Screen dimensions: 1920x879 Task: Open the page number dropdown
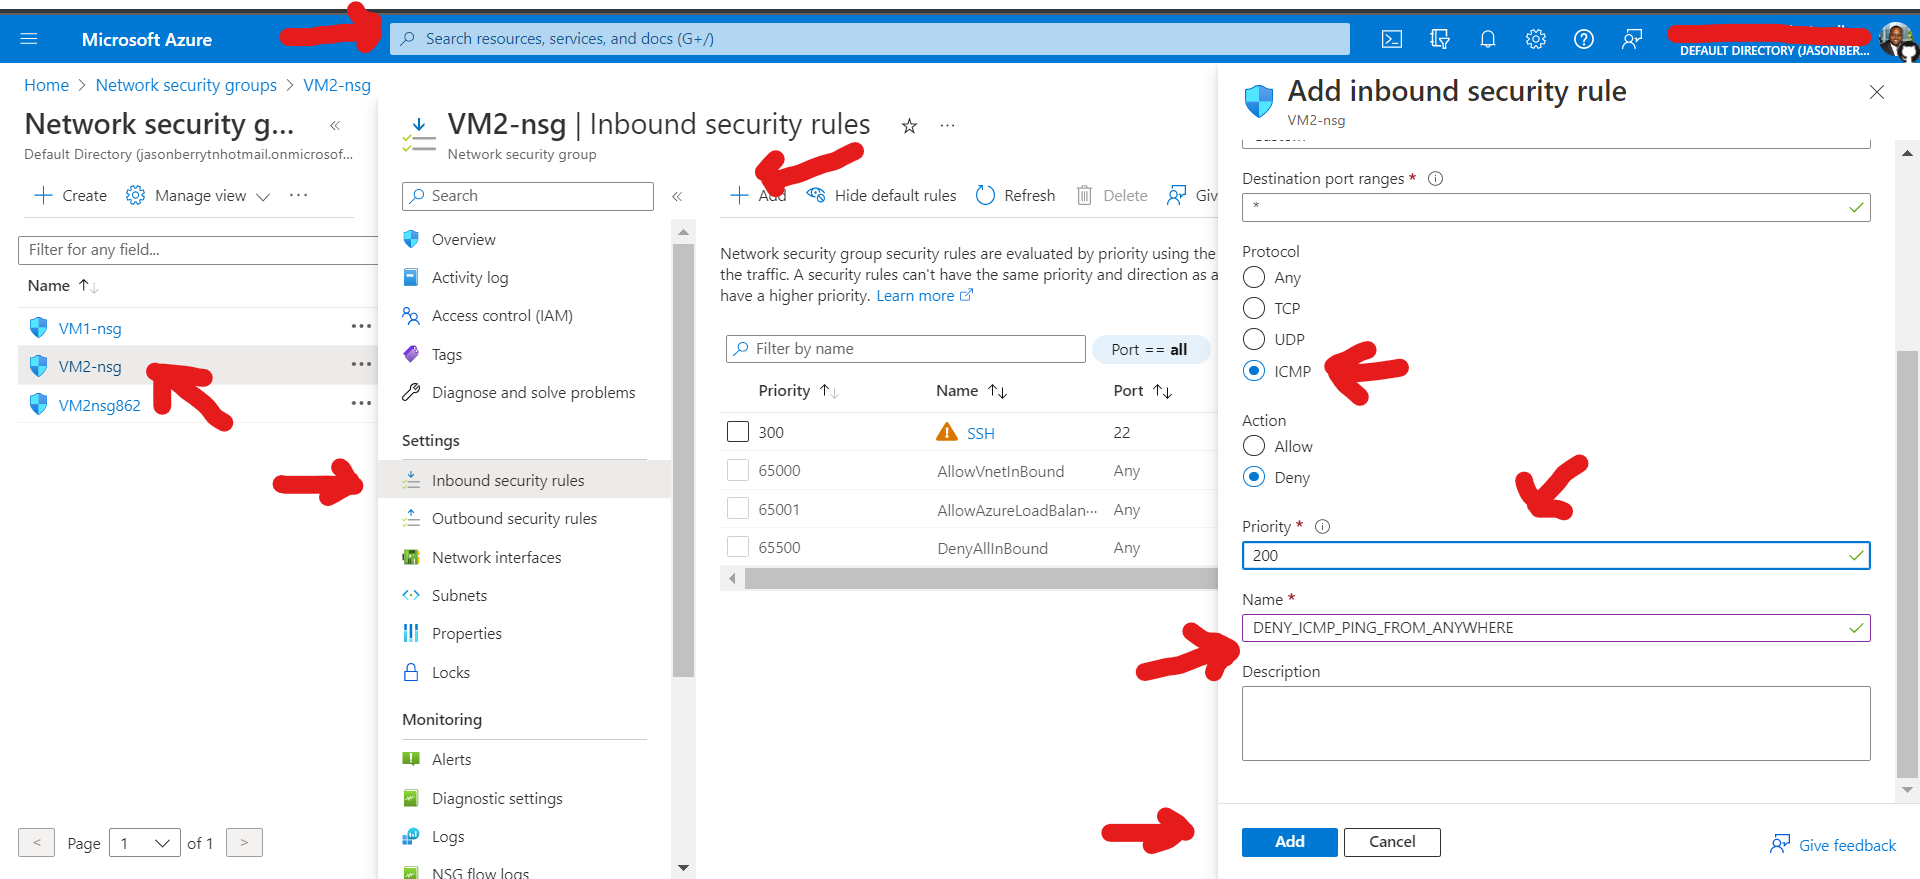(x=145, y=843)
